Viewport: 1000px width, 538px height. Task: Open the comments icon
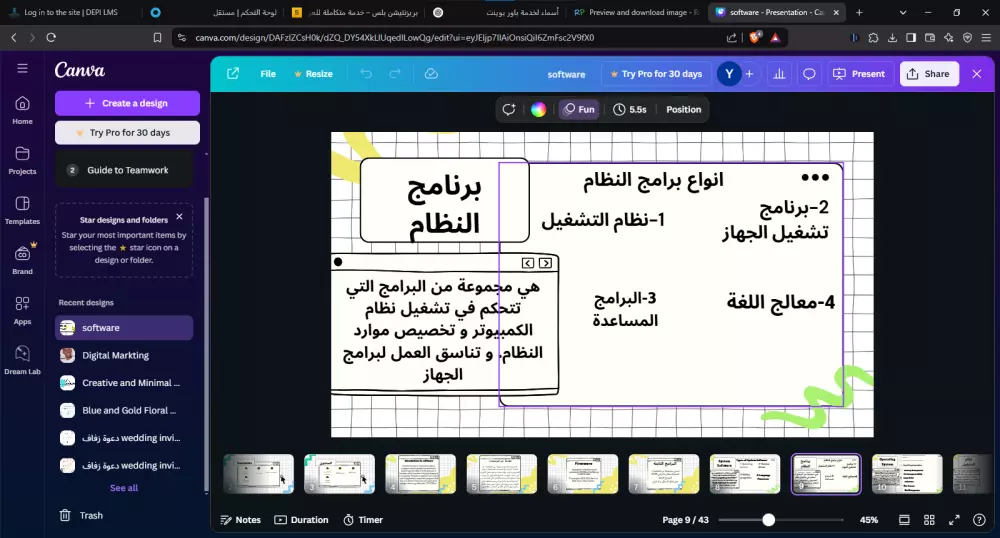click(809, 74)
